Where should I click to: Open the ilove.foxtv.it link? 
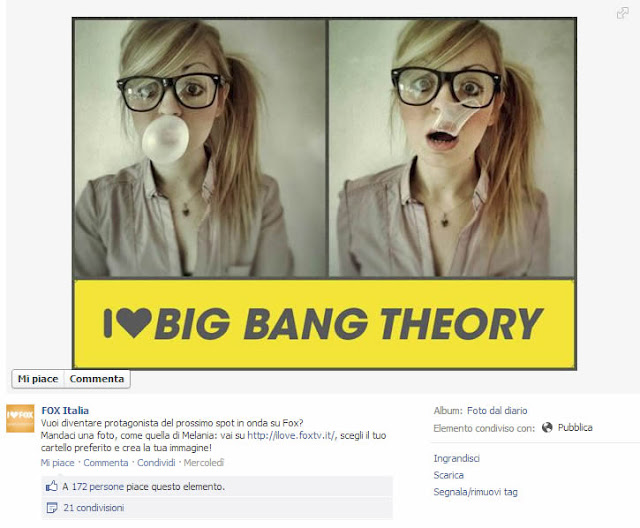click(x=292, y=435)
